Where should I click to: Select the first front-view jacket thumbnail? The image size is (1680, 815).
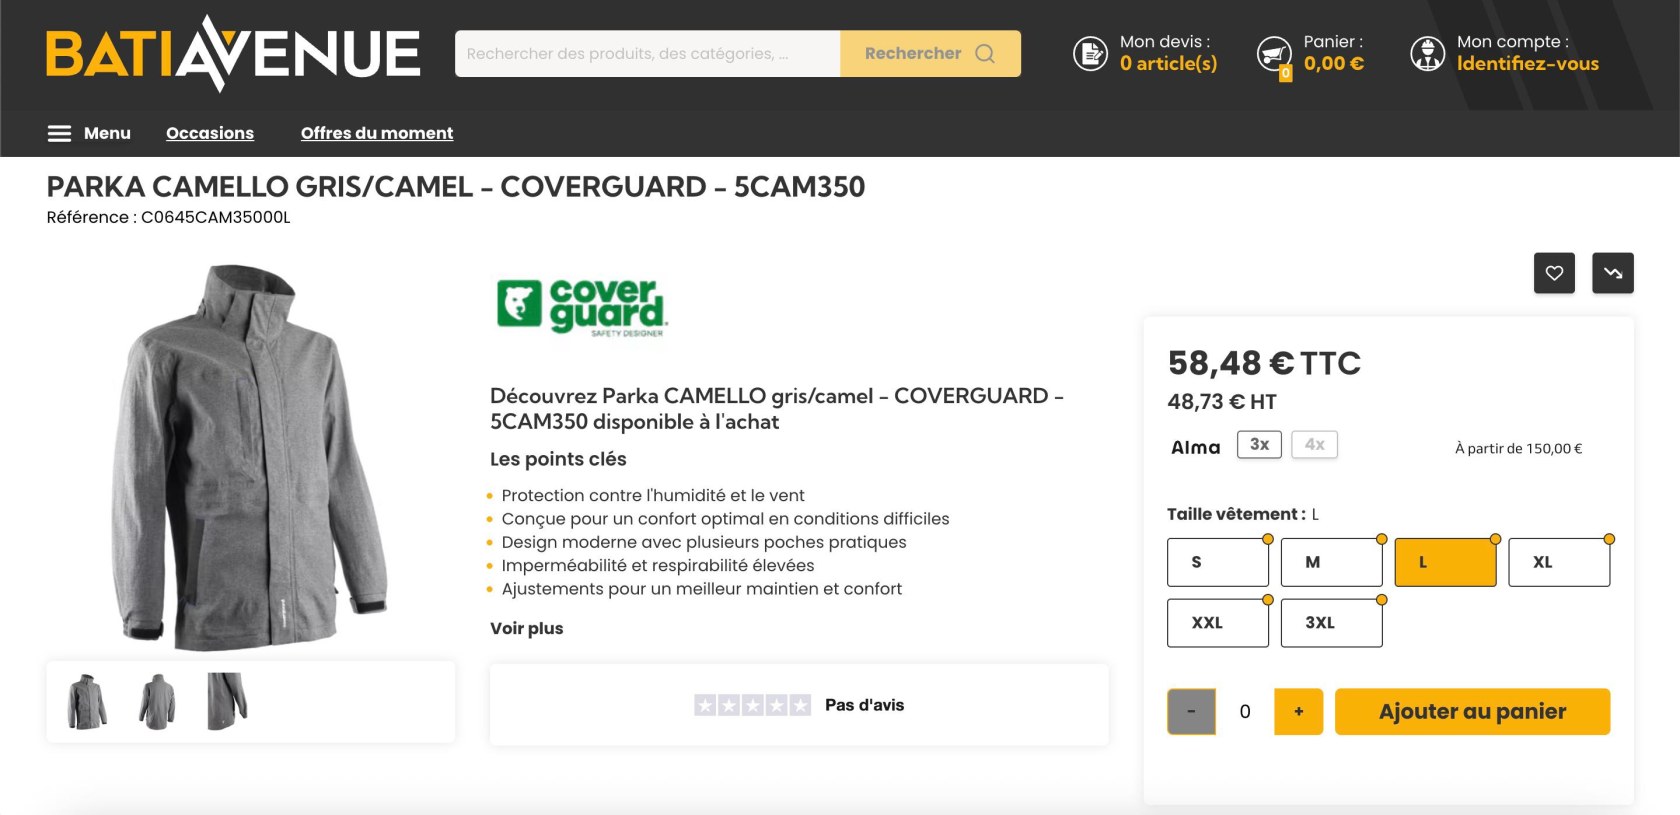87,701
